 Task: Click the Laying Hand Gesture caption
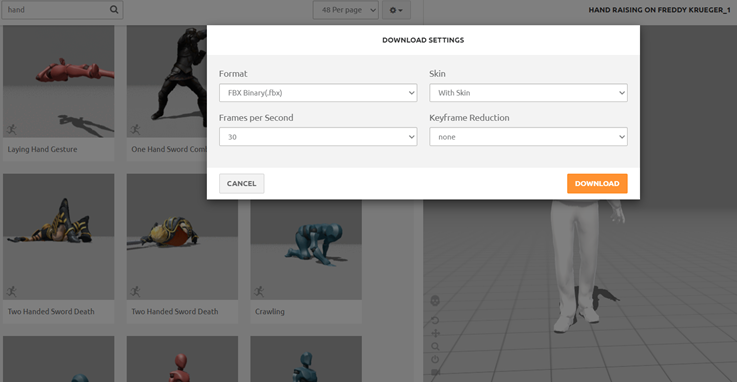tap(42, 149)
